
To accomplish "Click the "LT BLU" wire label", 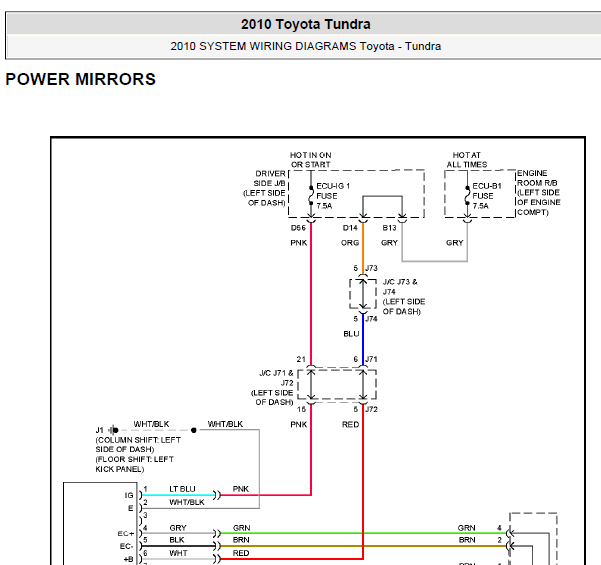I will pyautogui.click(x=182, y=489).
